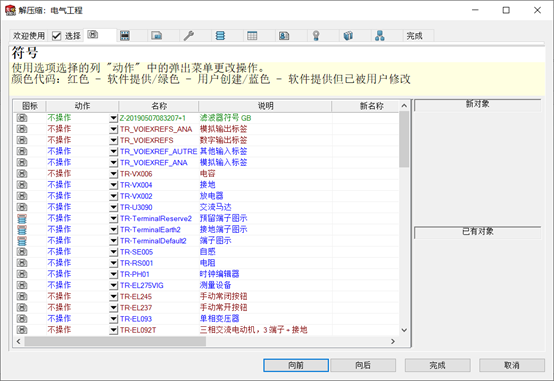Click the 新对象 panel header

(477, 104)
